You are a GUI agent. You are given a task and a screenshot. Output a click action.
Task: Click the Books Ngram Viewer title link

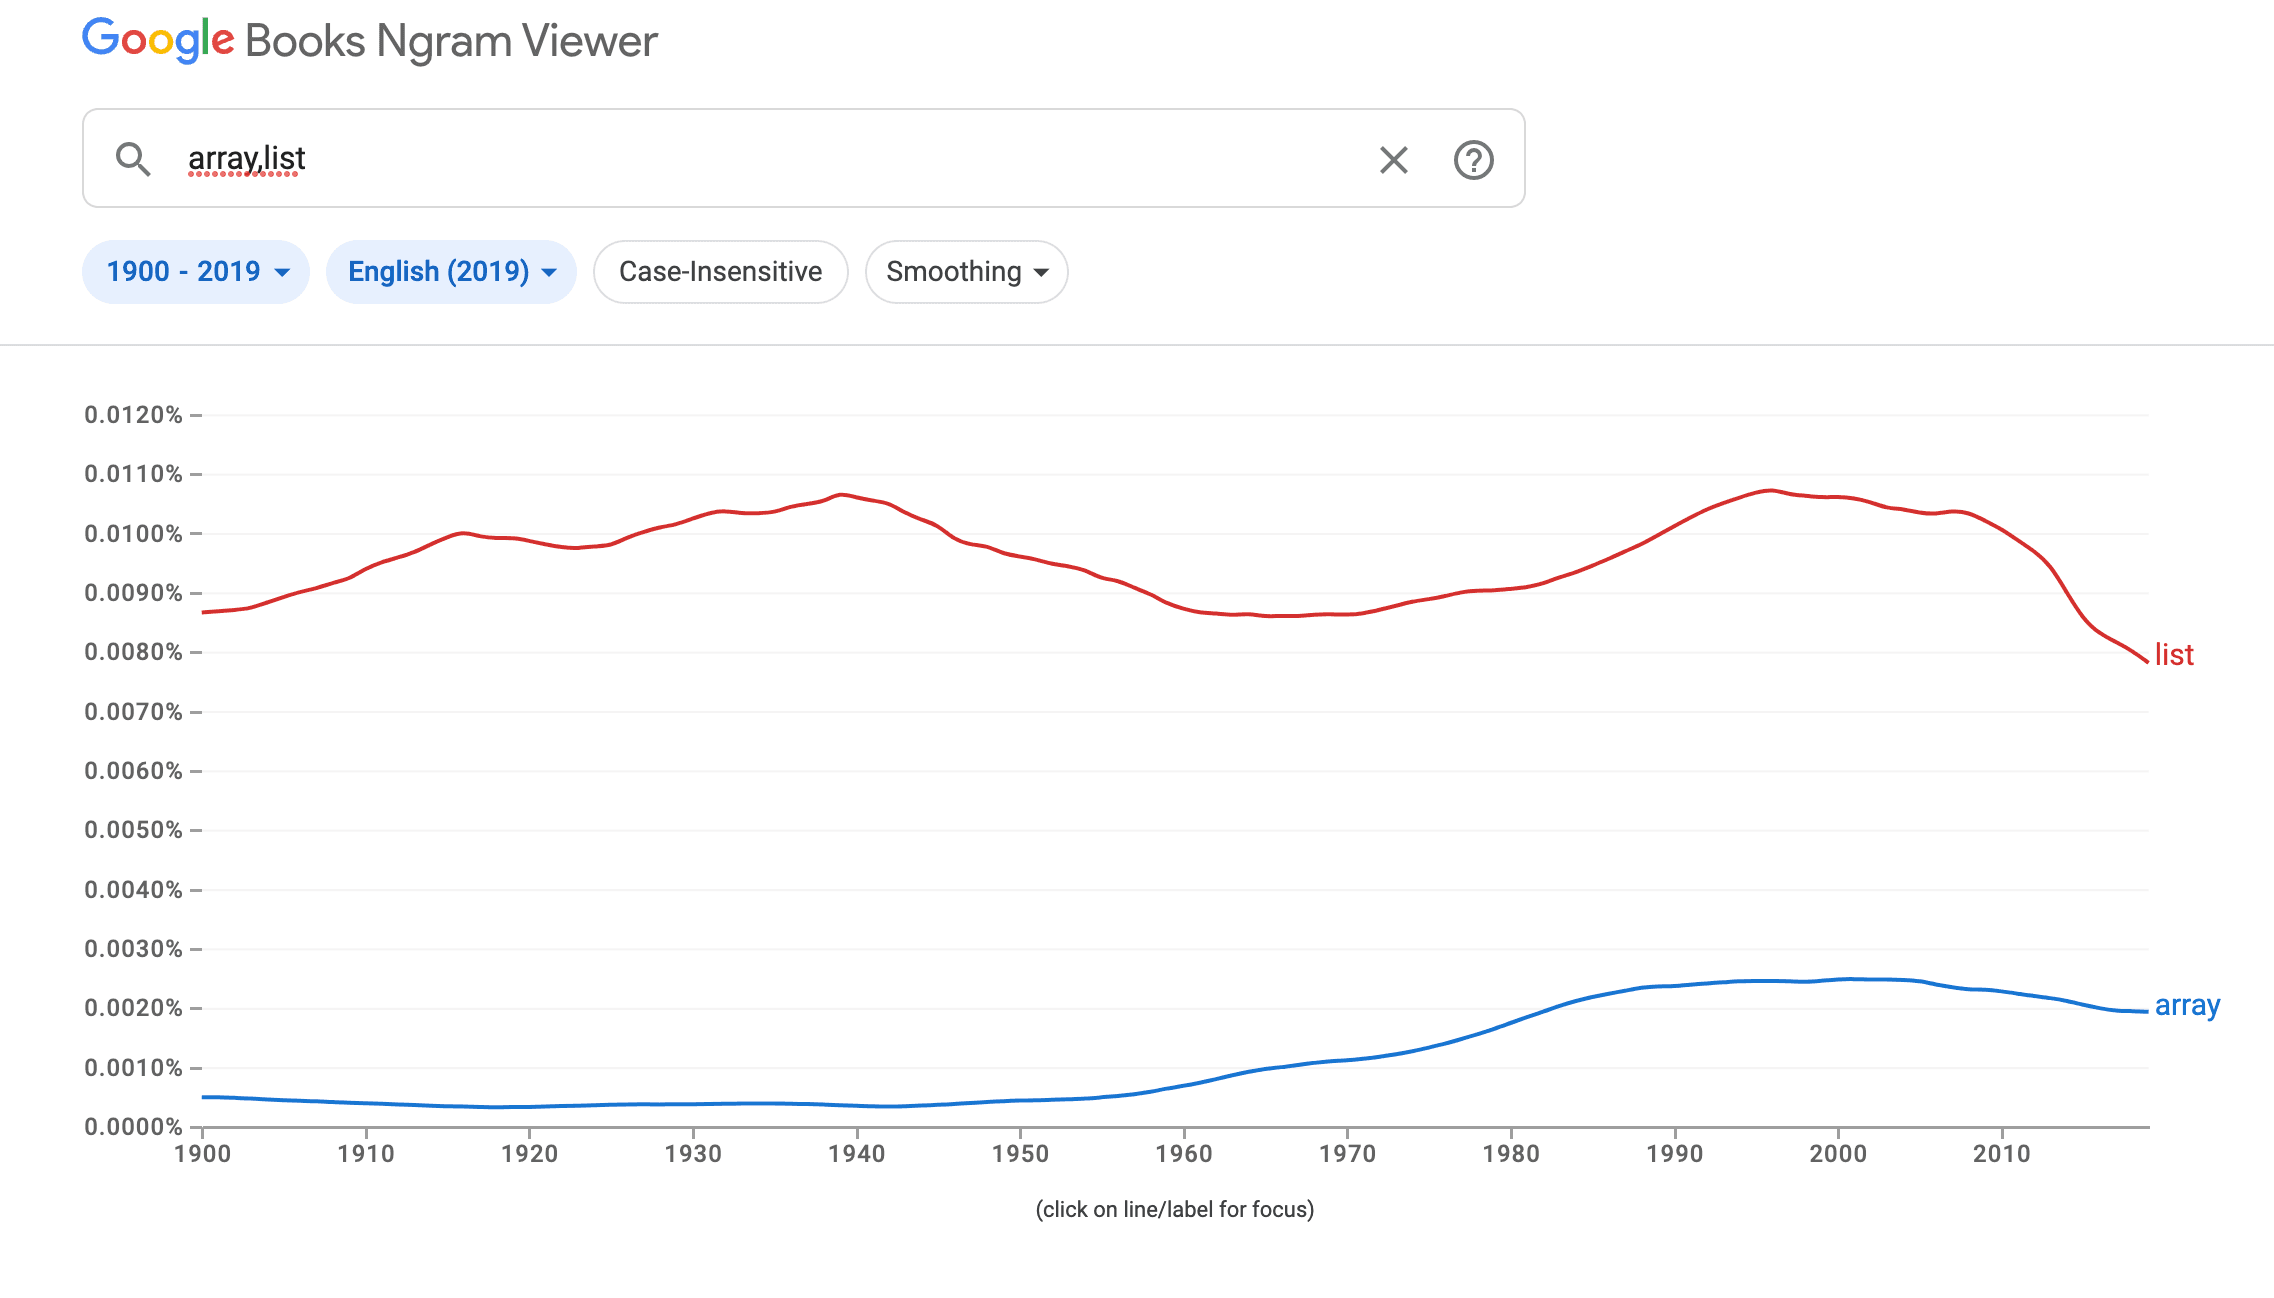tap(448, 40)
